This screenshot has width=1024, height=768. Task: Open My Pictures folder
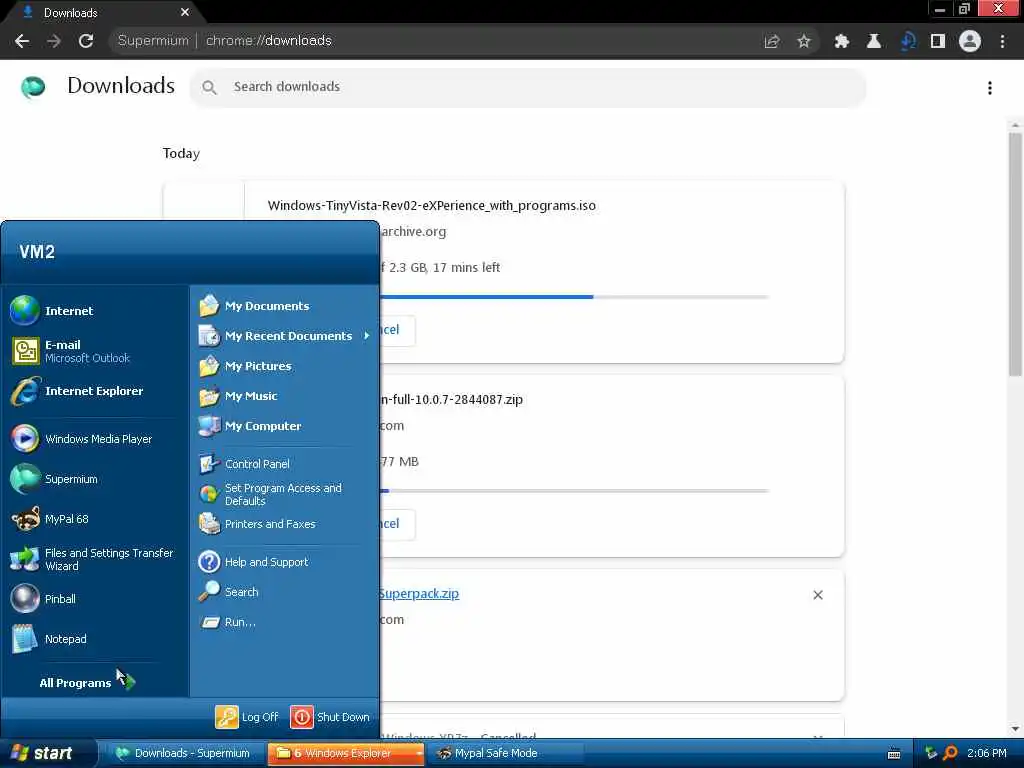pos(246,366)
